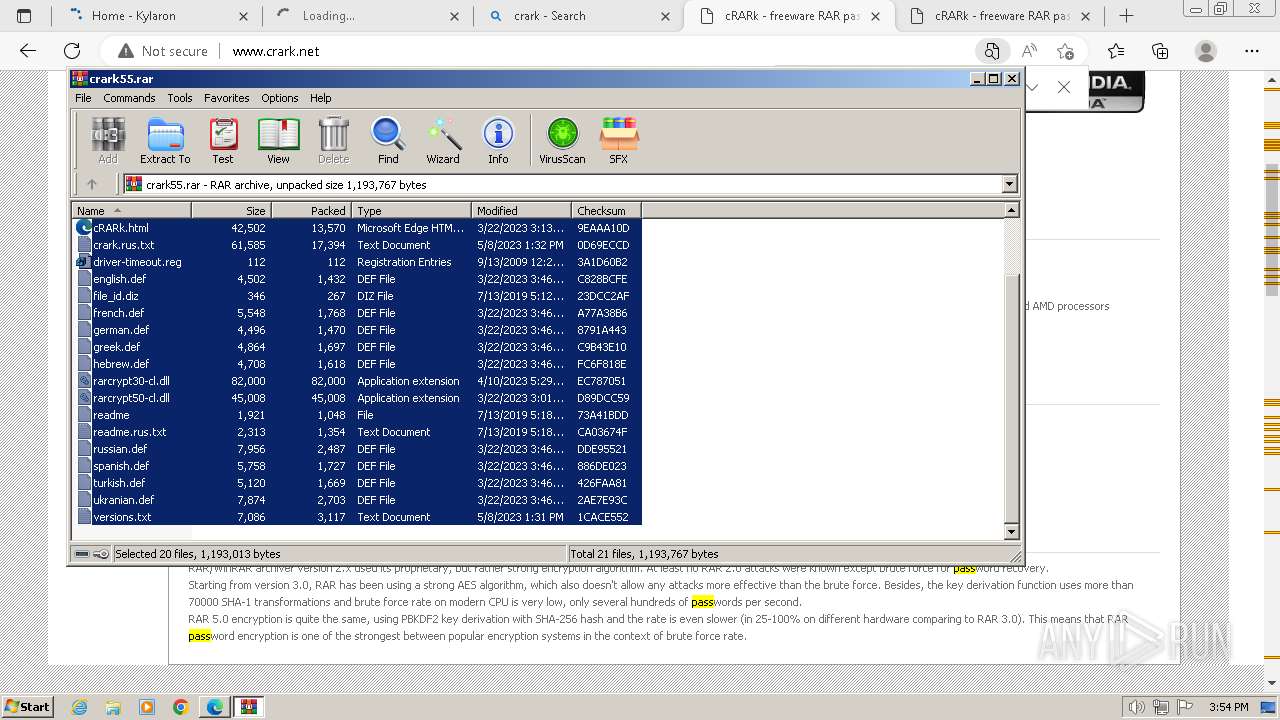Sort by the Size column header
This screenshot has height=720, width=1280.
tap(231, 210)
